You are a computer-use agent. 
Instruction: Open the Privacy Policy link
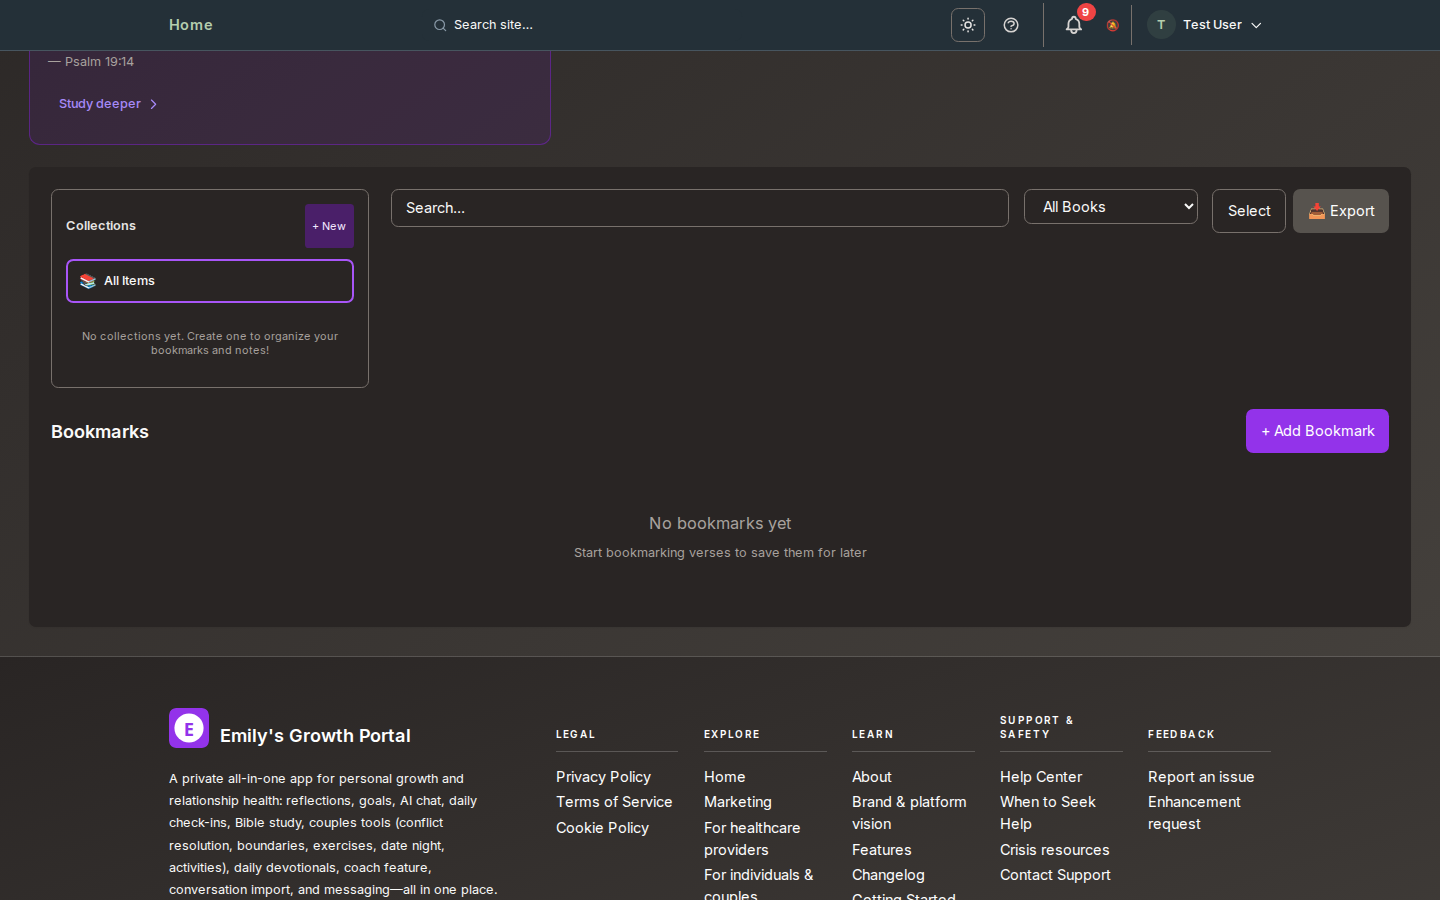click(603, 777)
